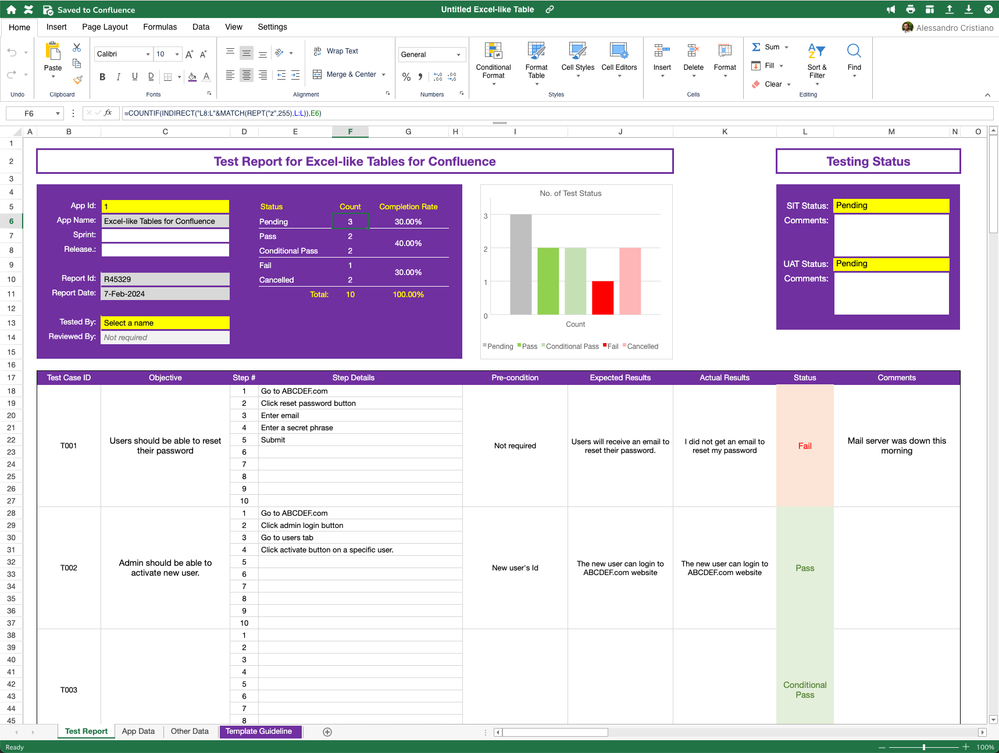Viewport: 999px width, 753px height.
Task: Toggle bold formatting on selected cell
Action: coord(102,76)
